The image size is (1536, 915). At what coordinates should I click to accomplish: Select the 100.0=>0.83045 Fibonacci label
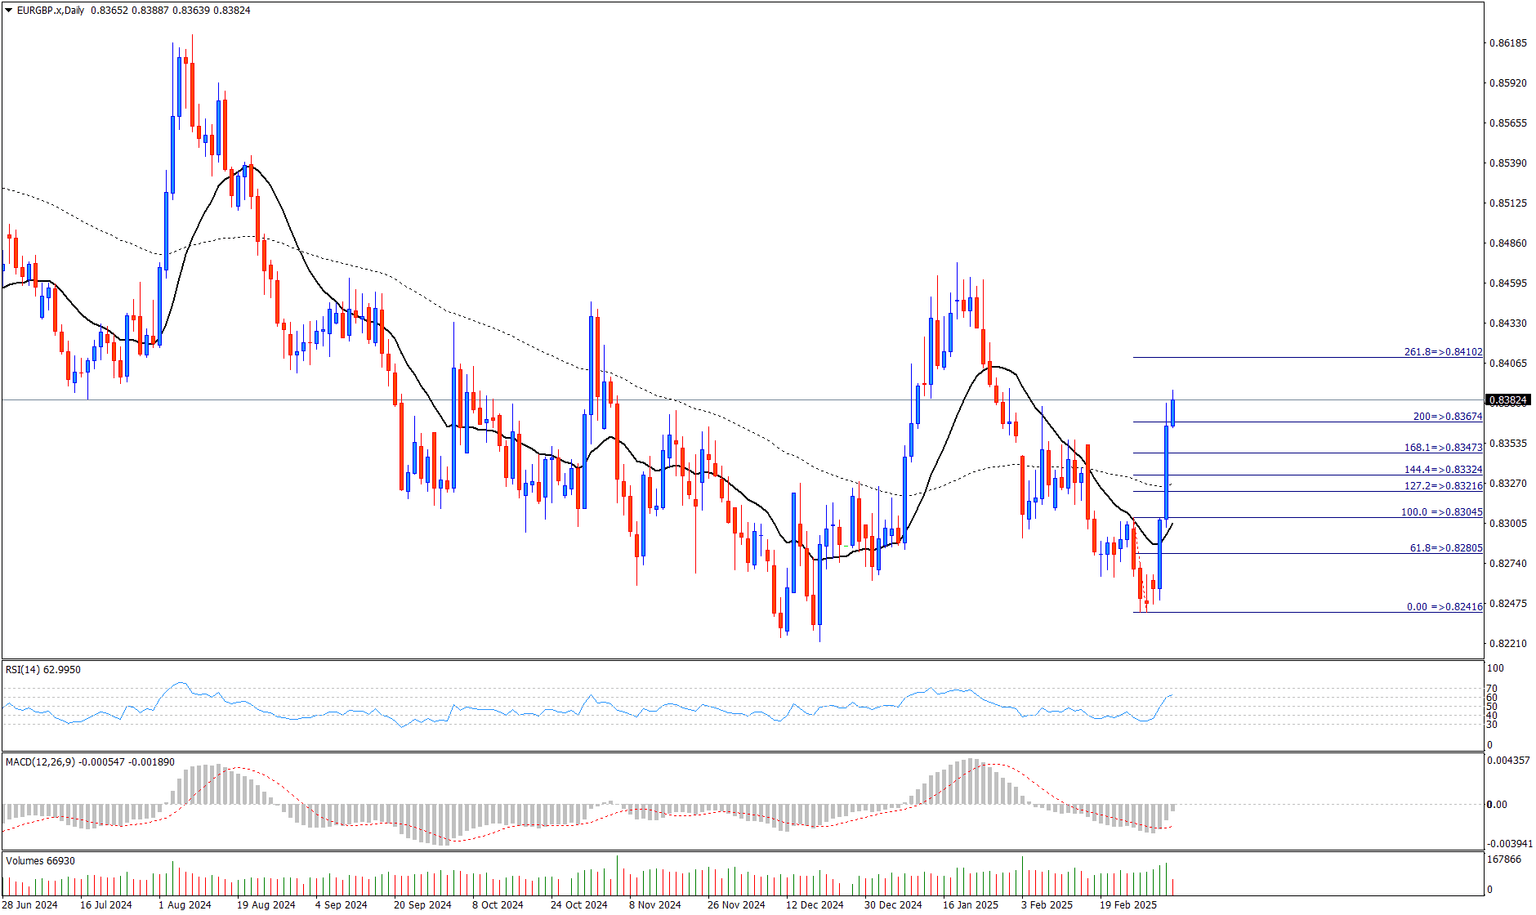click(x=1441, y=512)
